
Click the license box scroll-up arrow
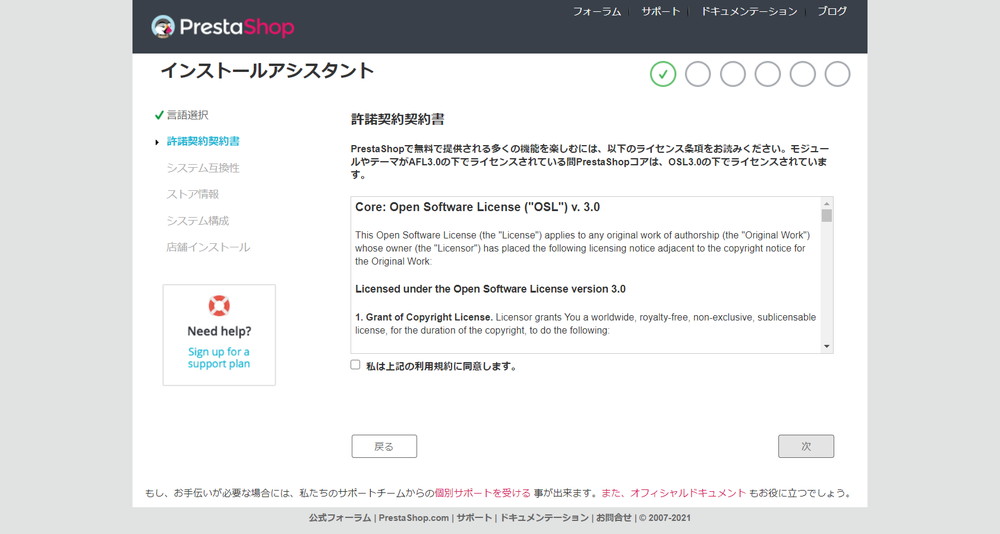coord(827,204)
